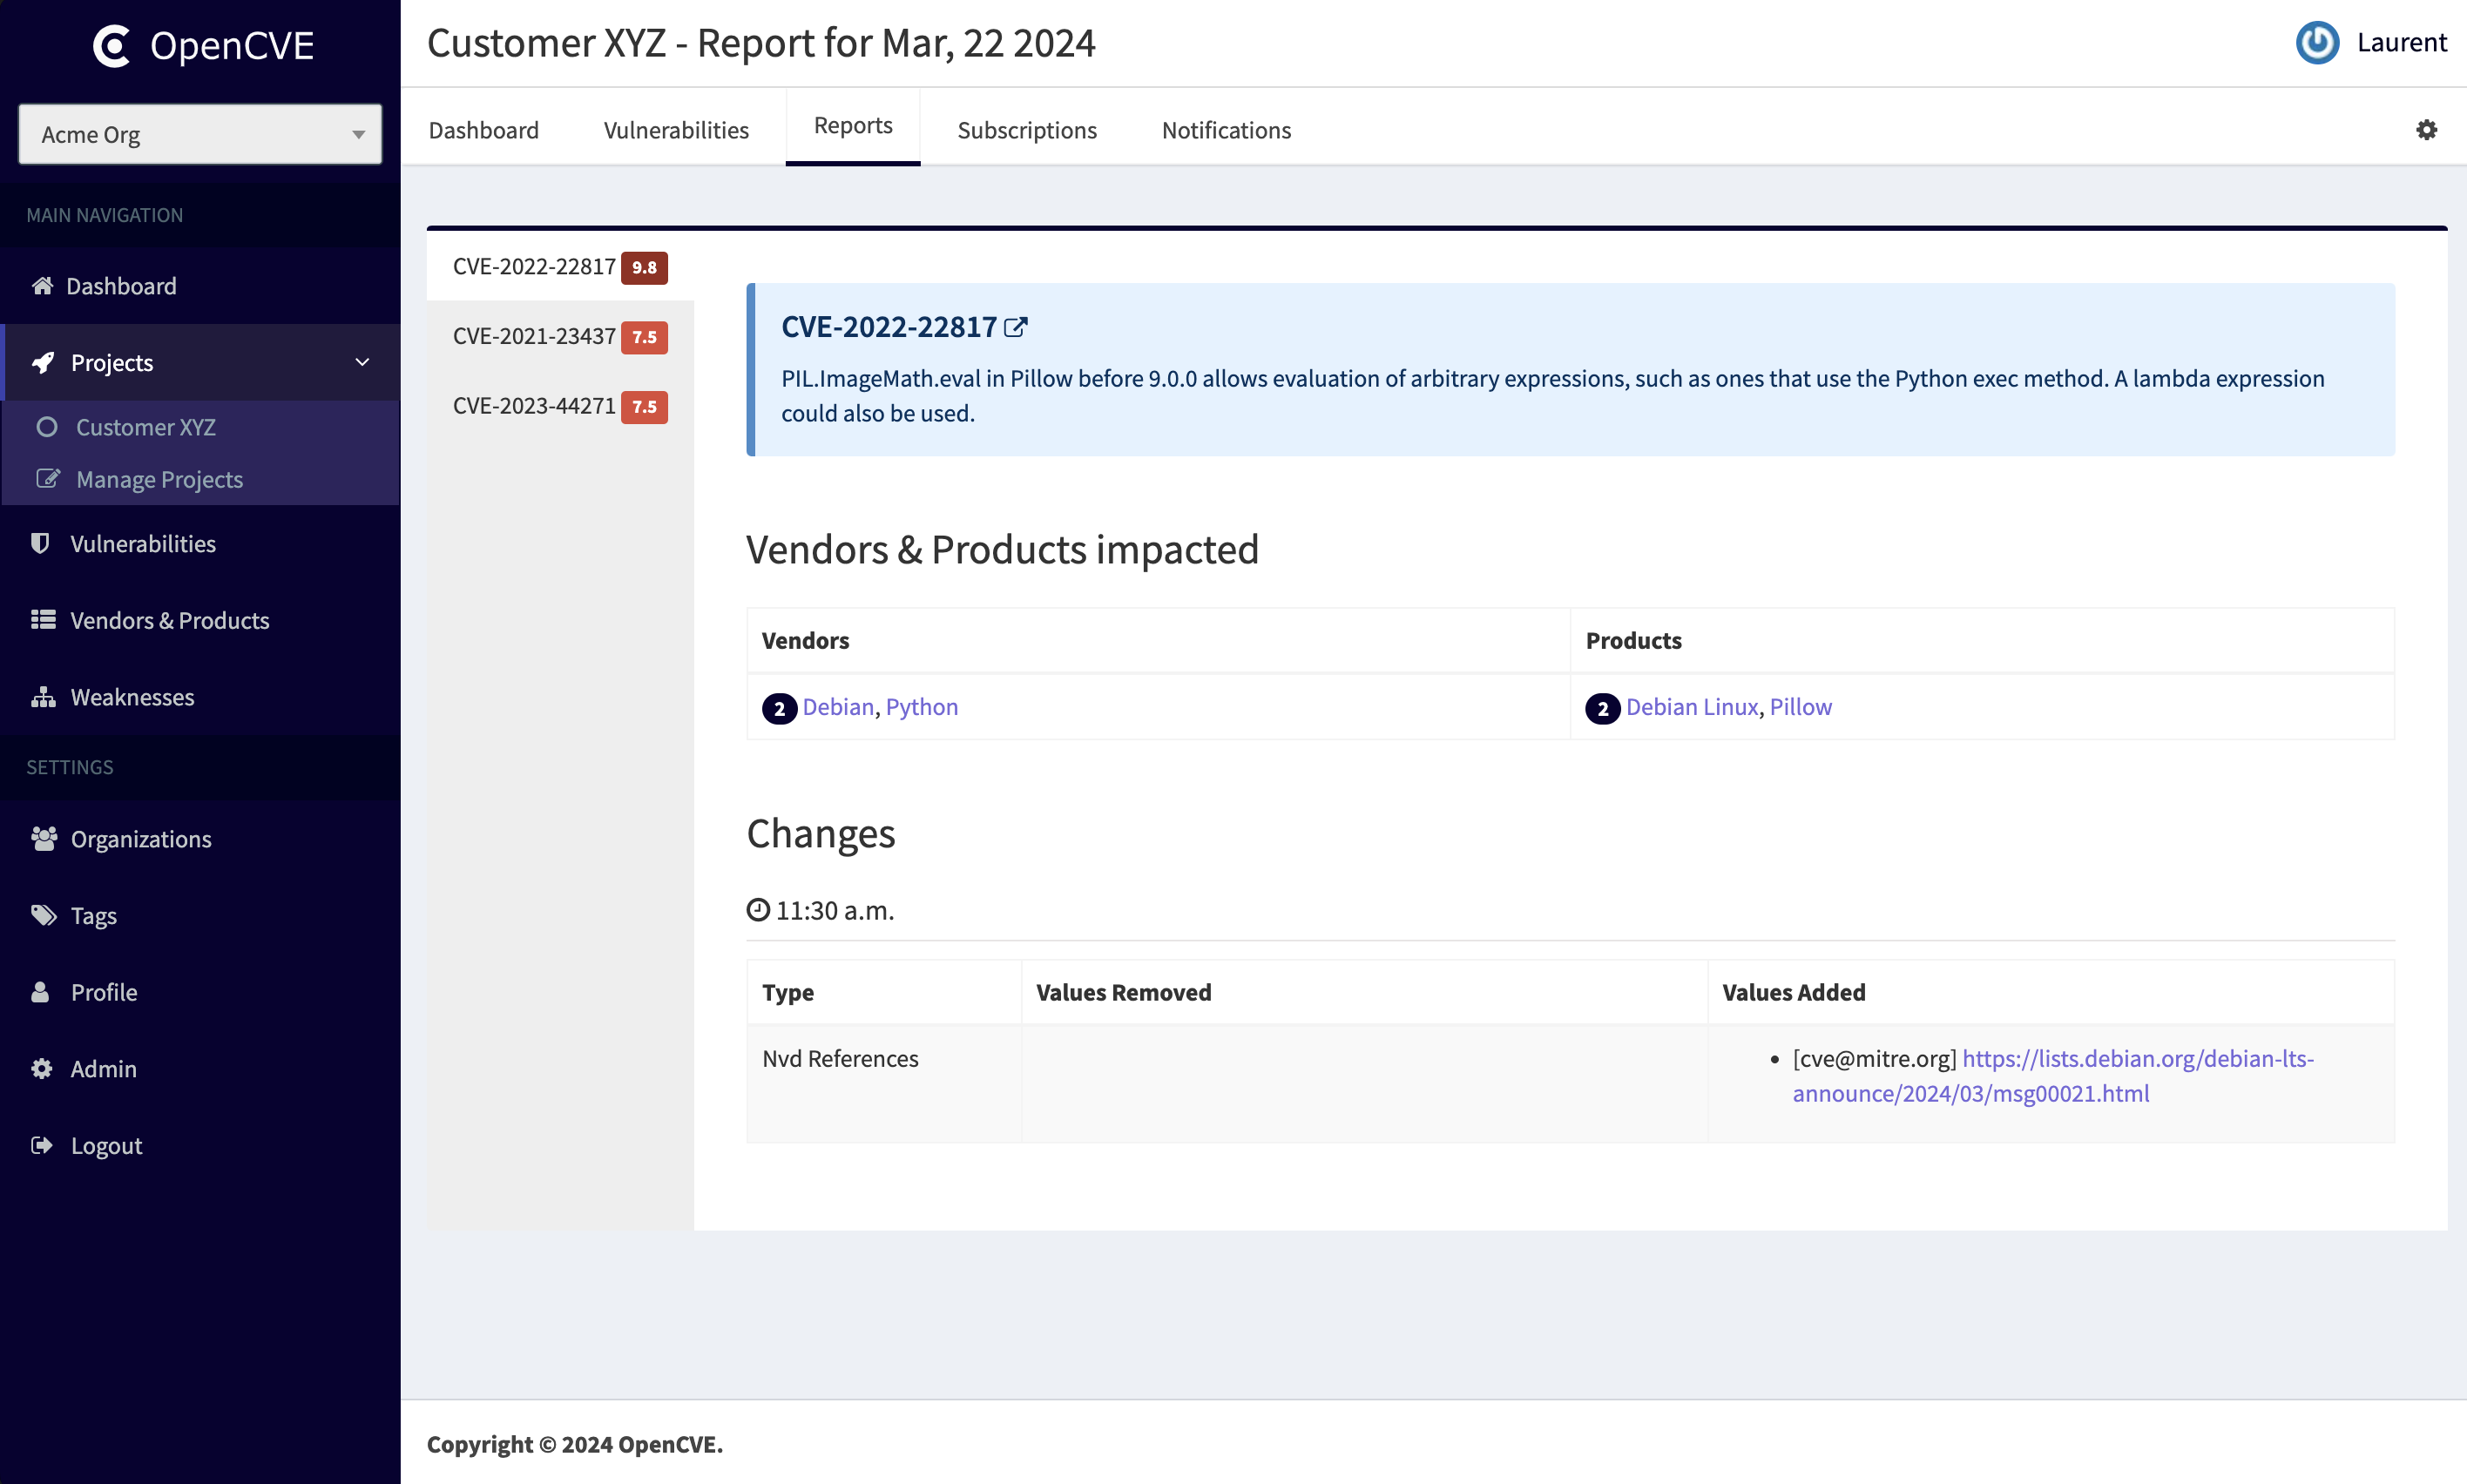Viewport: 2467px width, 1484px height.
Task: Switch to the Dashboard tab
Action: point(484,130)
